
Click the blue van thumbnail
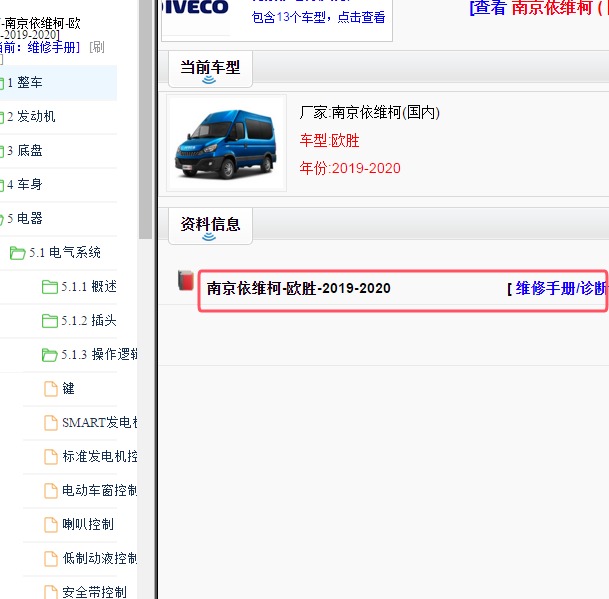[x=226, y=143]
